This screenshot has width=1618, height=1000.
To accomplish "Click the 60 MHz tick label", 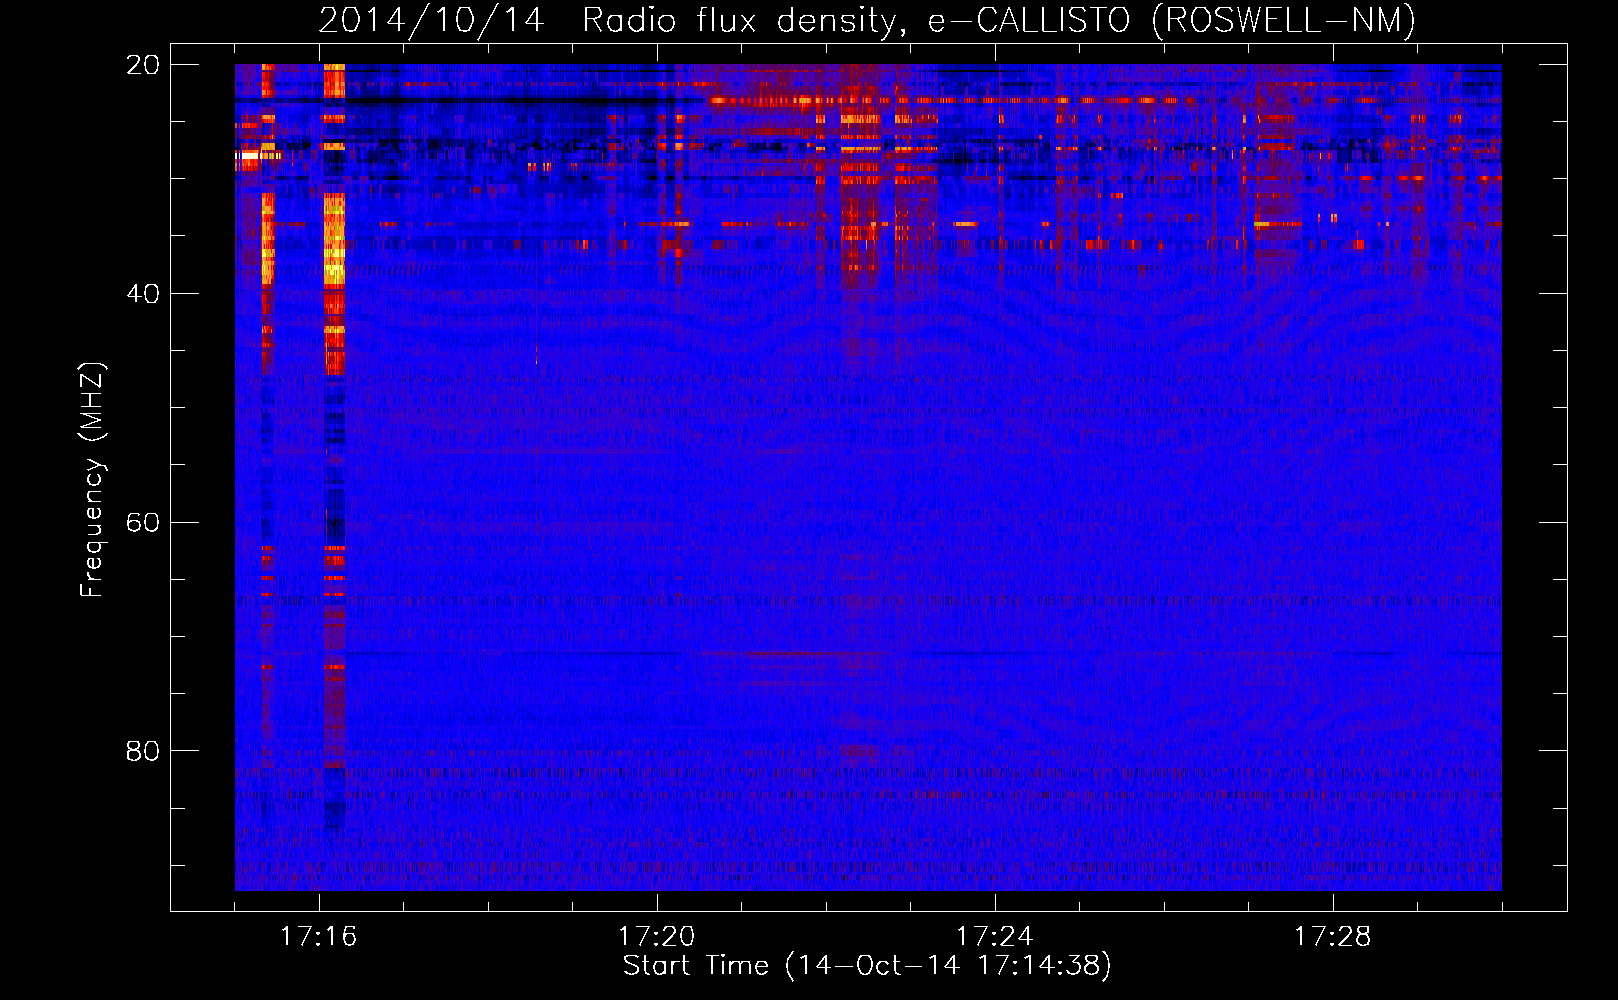I will tap(142, 523).
